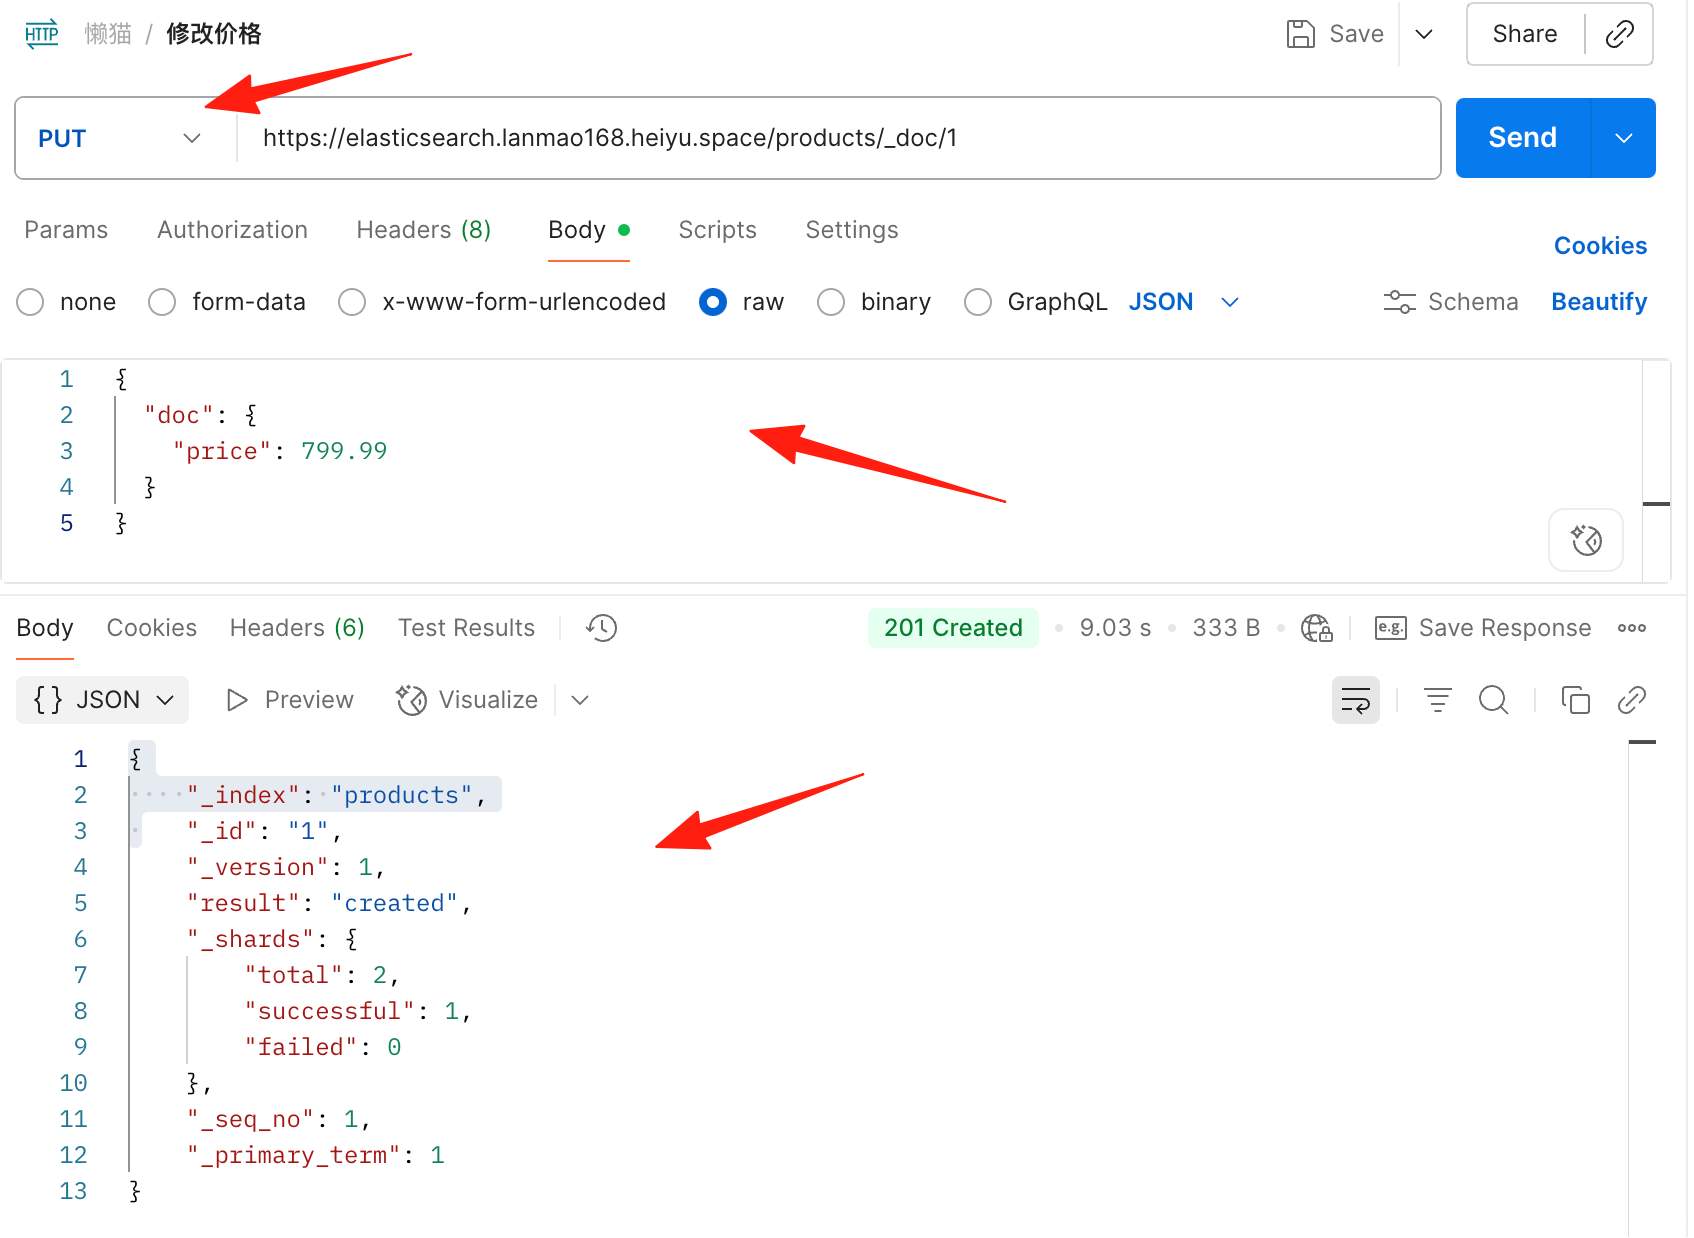1694x1238 pixels.
Task: Expand the Send button options arrow
Action: pos(1624,138)
